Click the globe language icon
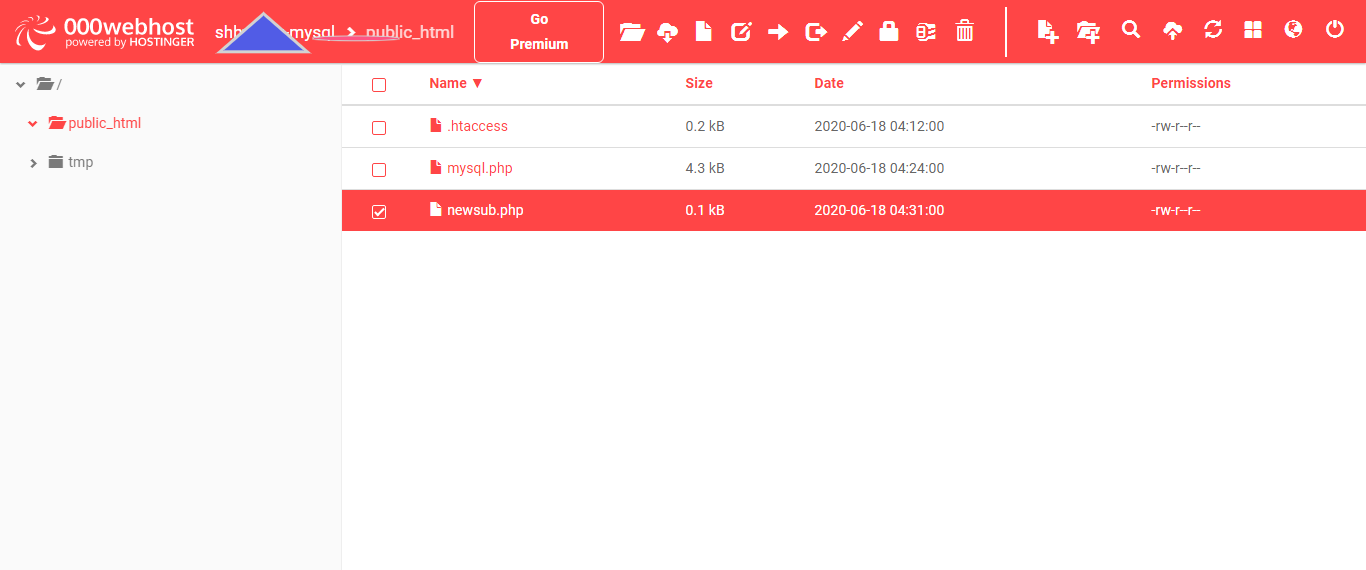This screenshot has height=570, width=1366. pyautogui.click(x=1294, y=30)
